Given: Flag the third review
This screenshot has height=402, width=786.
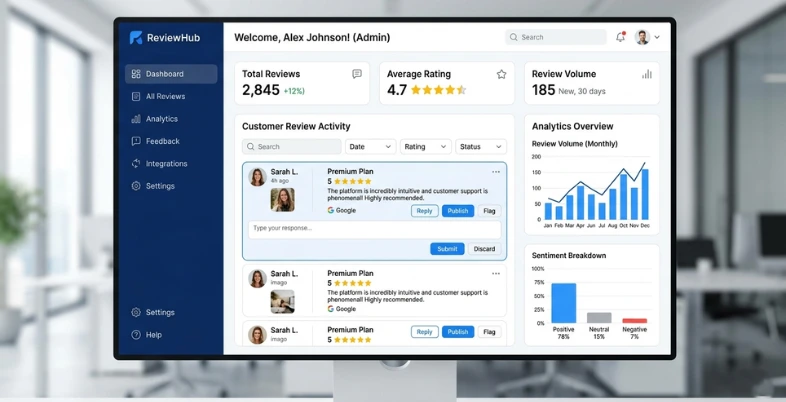Looking at the screenshot, I should pyautogui.click(x=489, y=332).
